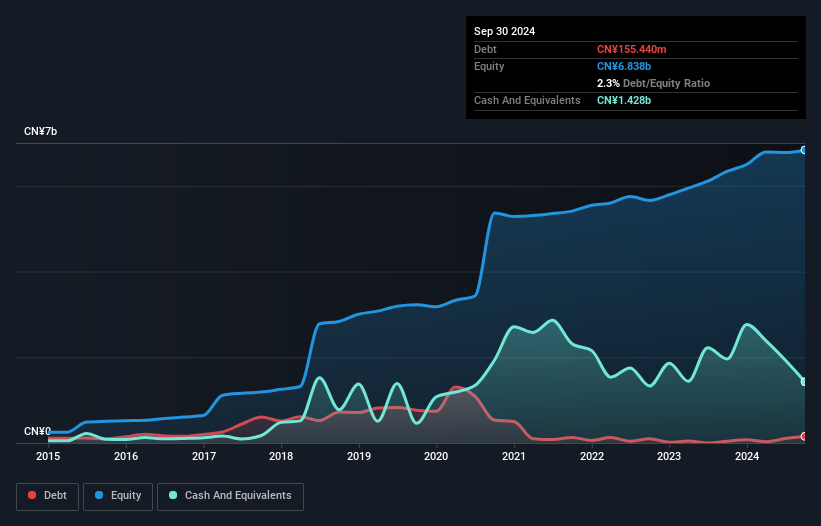Click the teal Cash end-point marker
Screen dimensions: 821x526
804,382
